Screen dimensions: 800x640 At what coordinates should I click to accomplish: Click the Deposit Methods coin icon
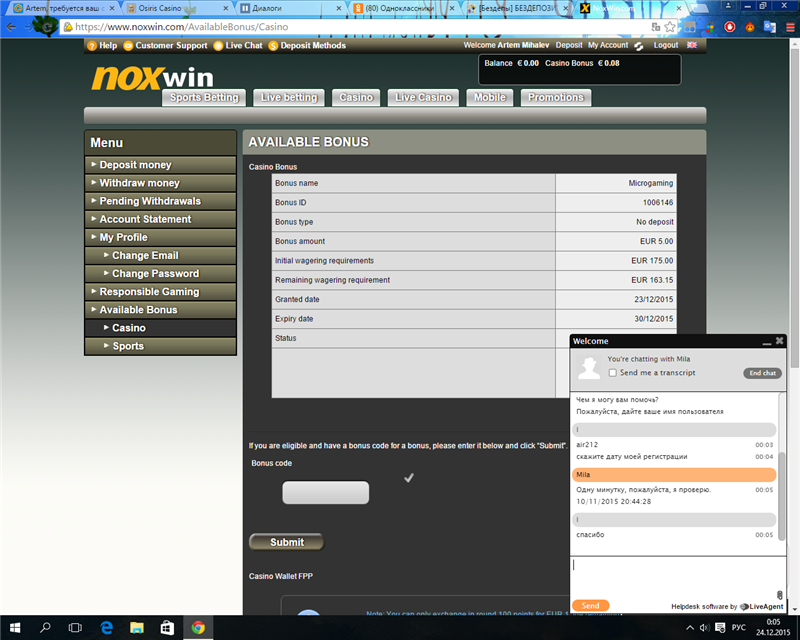click(x=273, y=45)
